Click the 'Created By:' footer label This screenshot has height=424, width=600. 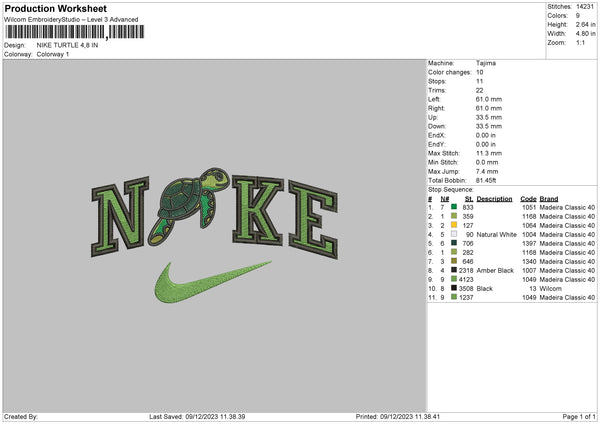pyautogui.click(x=21, y=416)
